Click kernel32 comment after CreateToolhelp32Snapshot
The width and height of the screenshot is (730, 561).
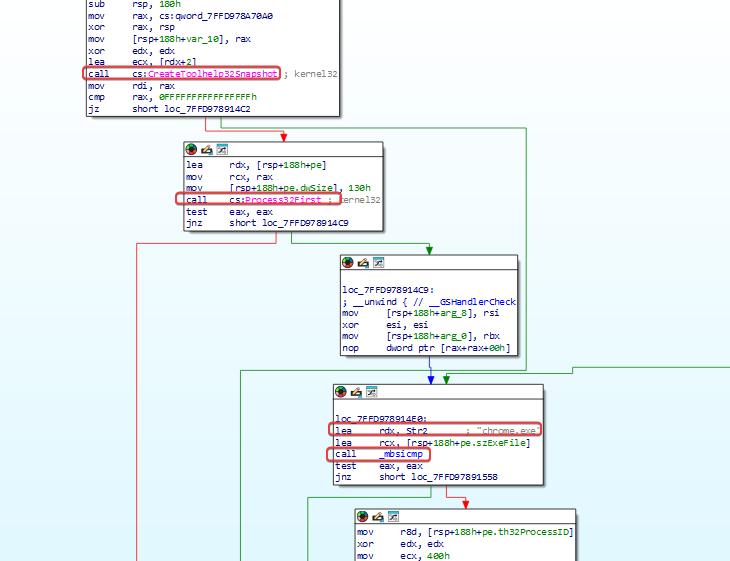point(316,74)
